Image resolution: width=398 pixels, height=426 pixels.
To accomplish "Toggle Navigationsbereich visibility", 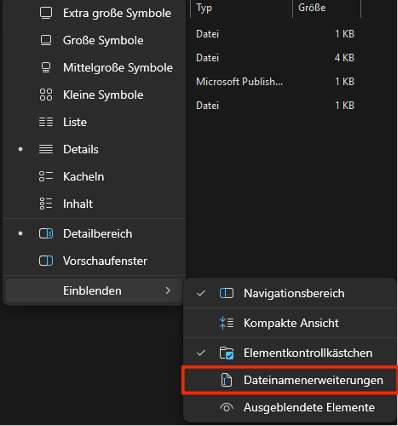I will click(289, 293).
